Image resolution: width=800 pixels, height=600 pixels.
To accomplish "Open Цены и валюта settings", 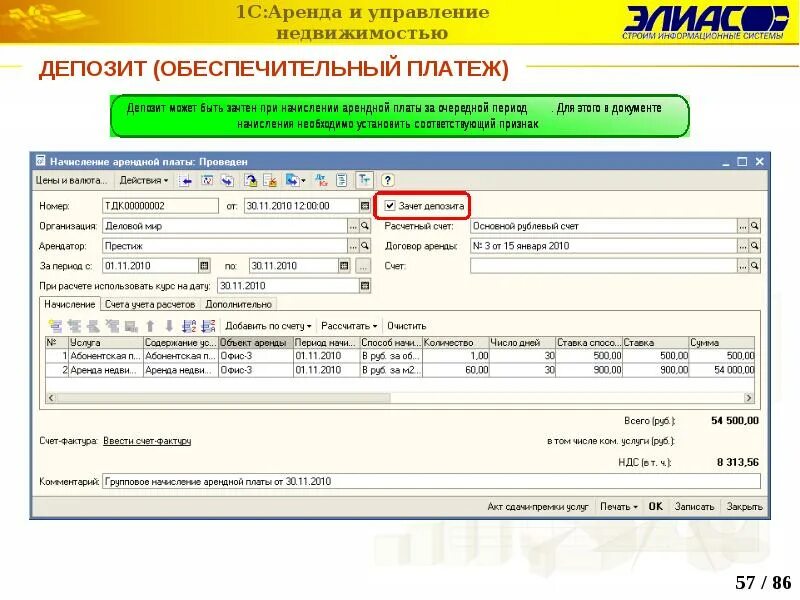I will 71,180.
